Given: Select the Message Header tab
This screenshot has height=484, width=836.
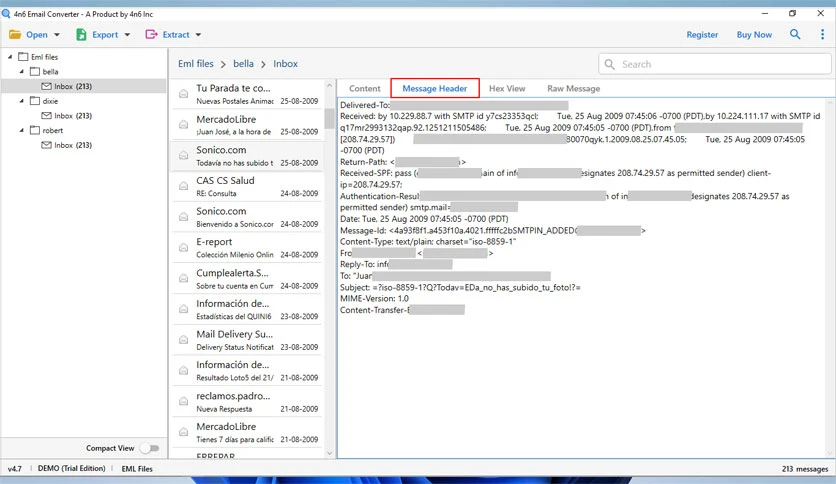Looking at the screenshot, I should coord(435,88).
